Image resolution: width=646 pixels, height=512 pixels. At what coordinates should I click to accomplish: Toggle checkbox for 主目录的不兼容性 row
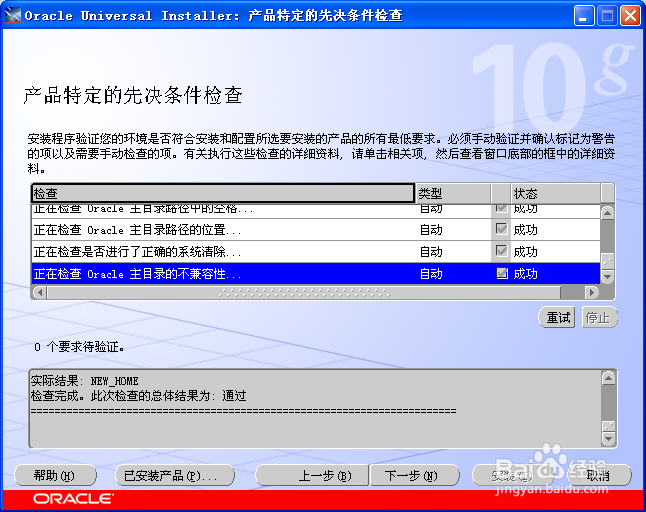tap(501, 273)
